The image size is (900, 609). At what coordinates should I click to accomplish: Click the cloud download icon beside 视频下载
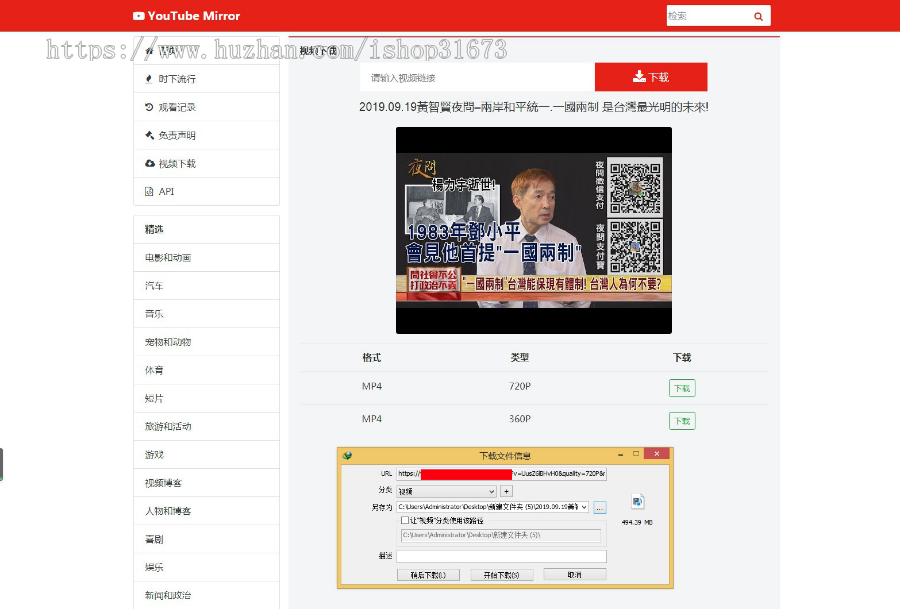point(148,162)
